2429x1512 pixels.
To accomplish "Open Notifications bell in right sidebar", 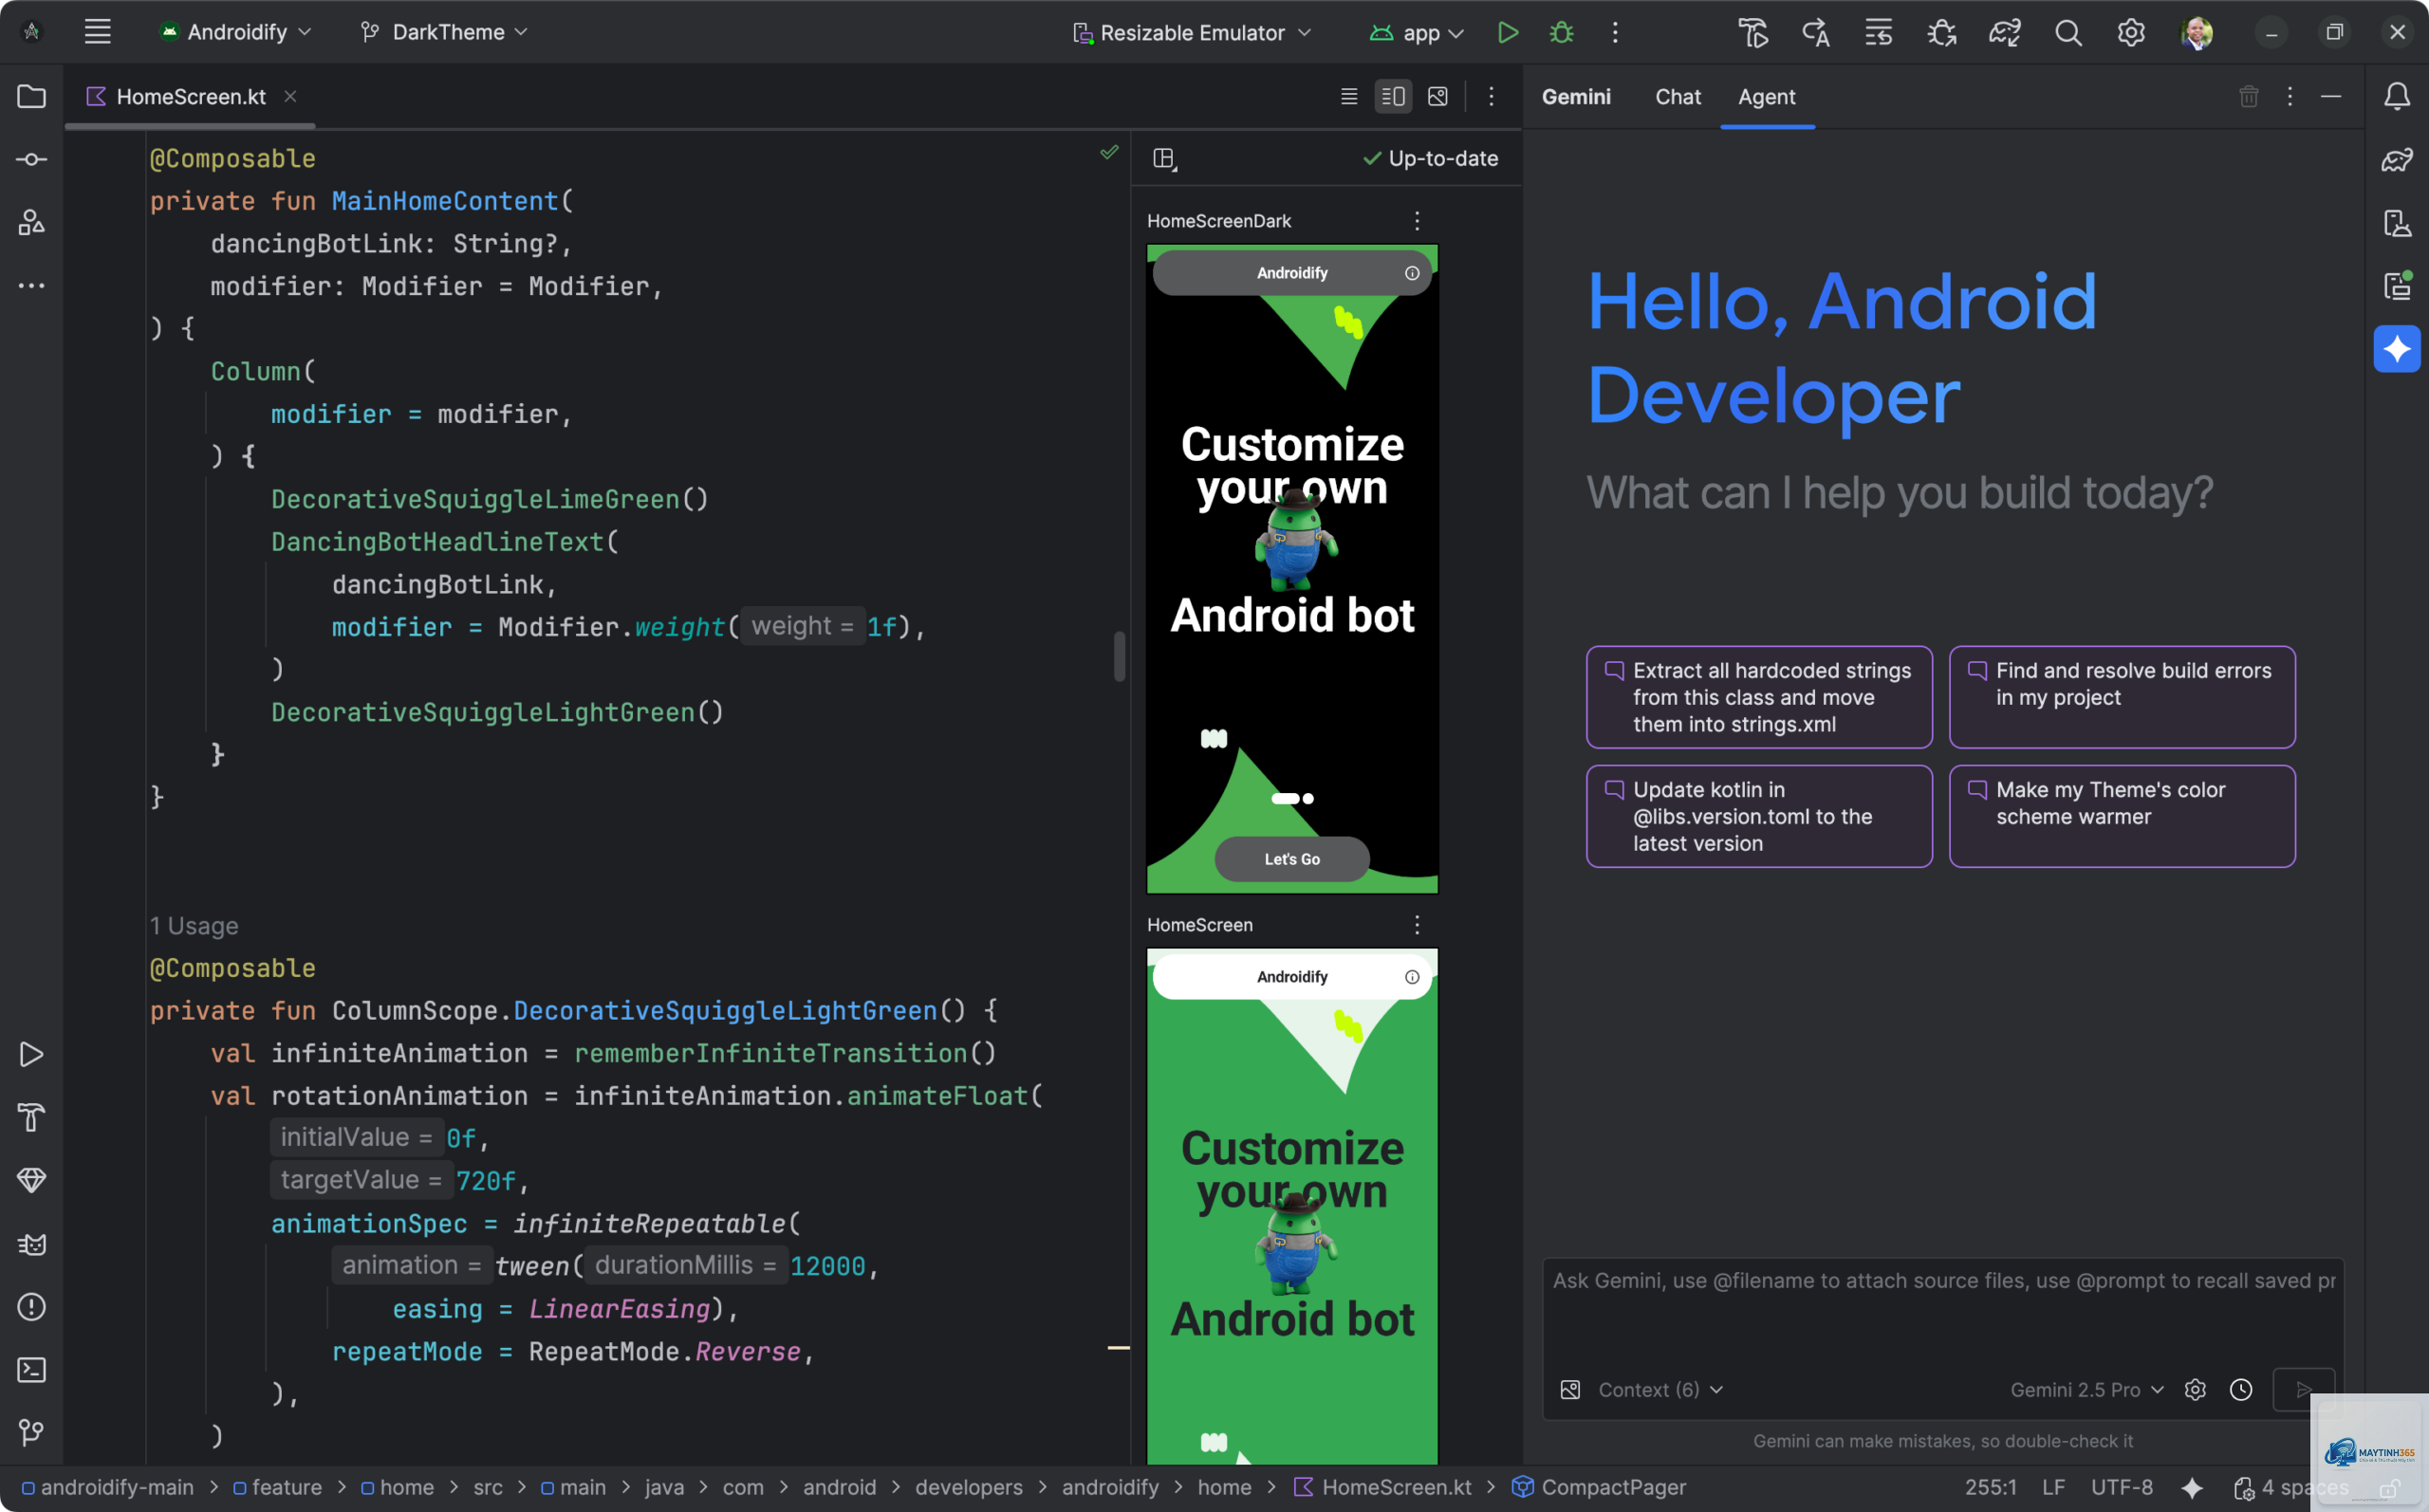I will pyautogui.click(x=2396, y=97).
